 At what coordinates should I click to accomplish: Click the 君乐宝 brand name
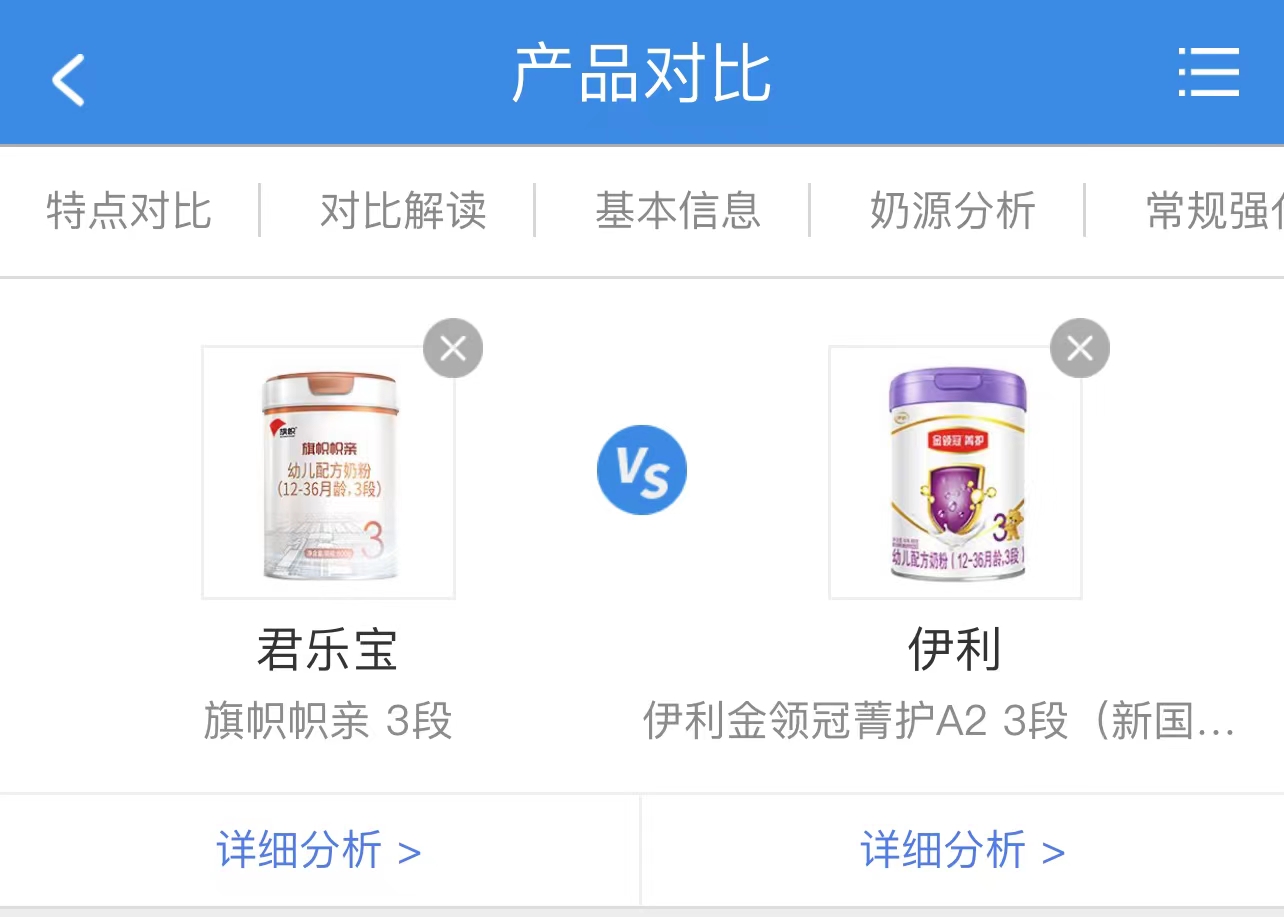click(x=328, y=650)
